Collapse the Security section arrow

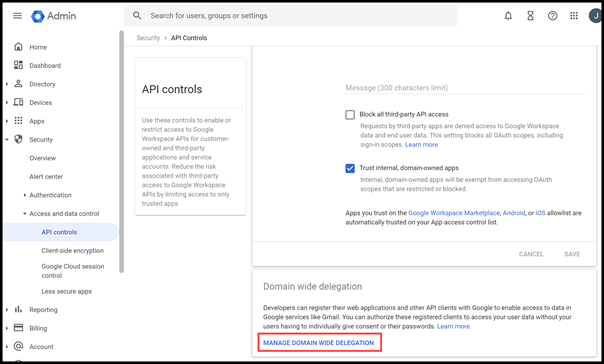tap(7, 139)
